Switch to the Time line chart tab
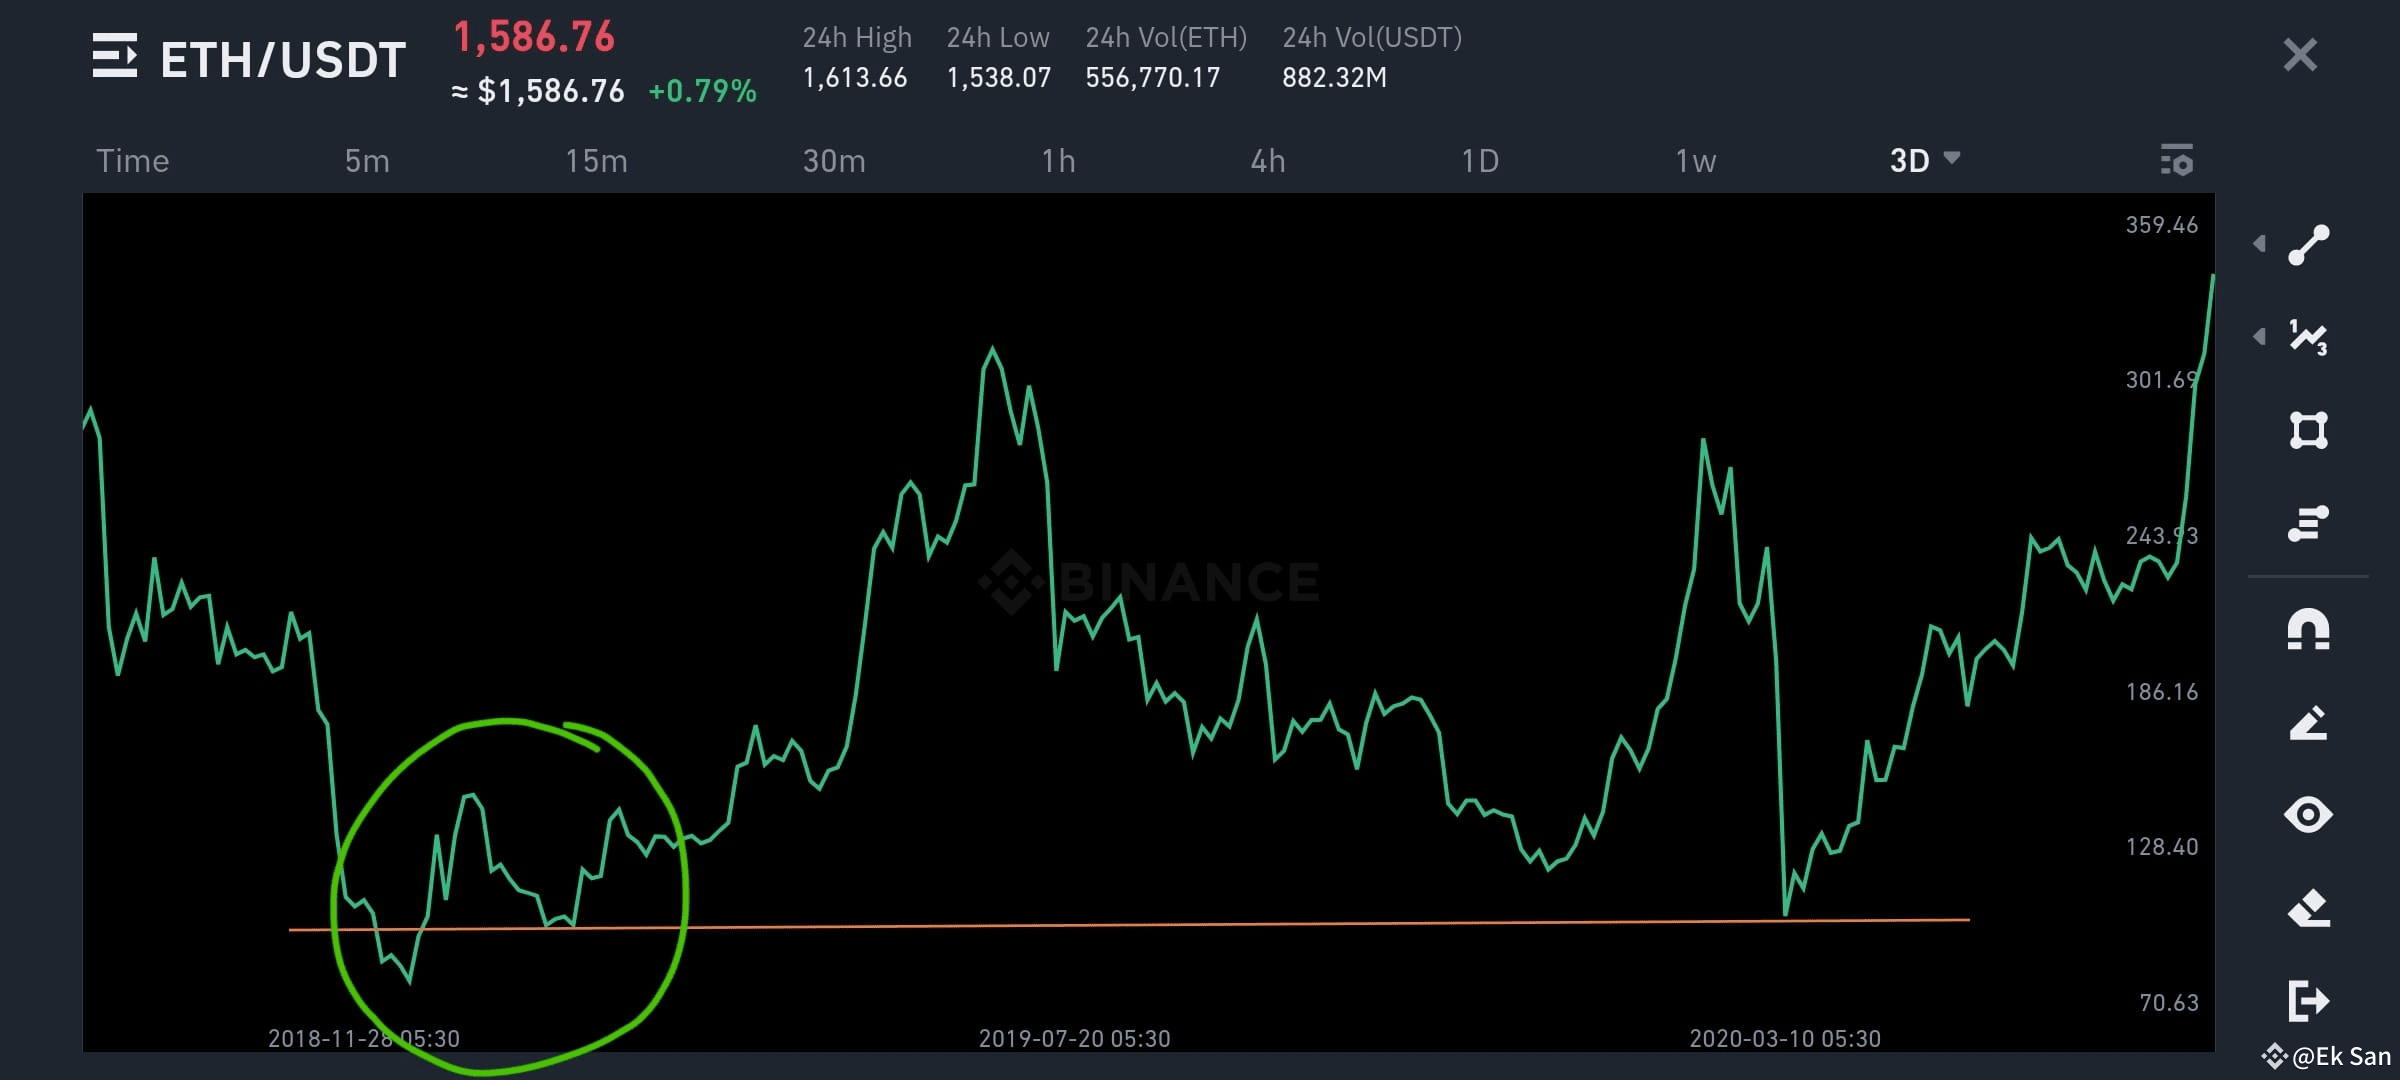 [132, 161]
